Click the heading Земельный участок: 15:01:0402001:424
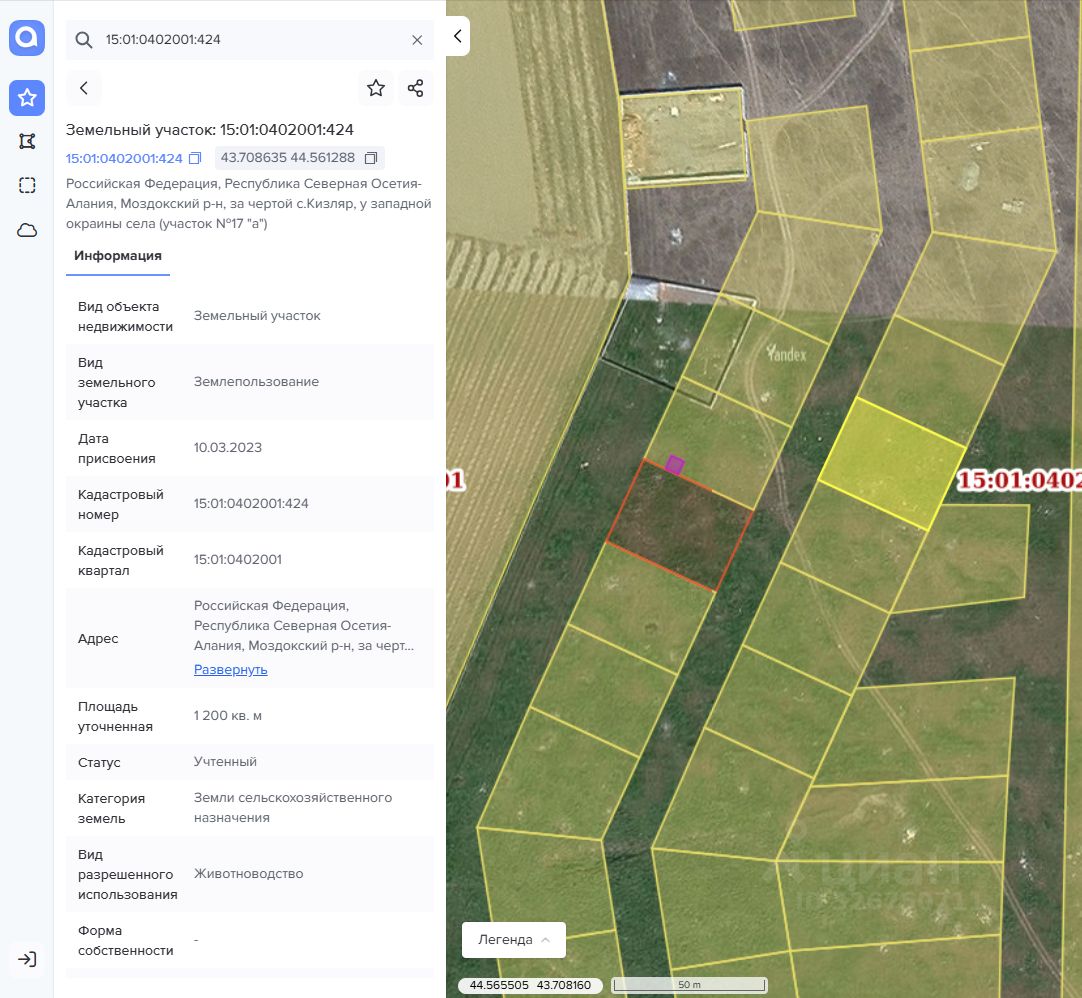1082x998 pixels. click(x=210, y=130)
